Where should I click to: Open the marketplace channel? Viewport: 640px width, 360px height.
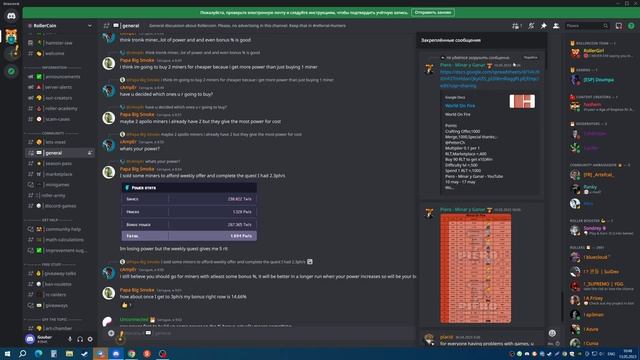(60, 174)
